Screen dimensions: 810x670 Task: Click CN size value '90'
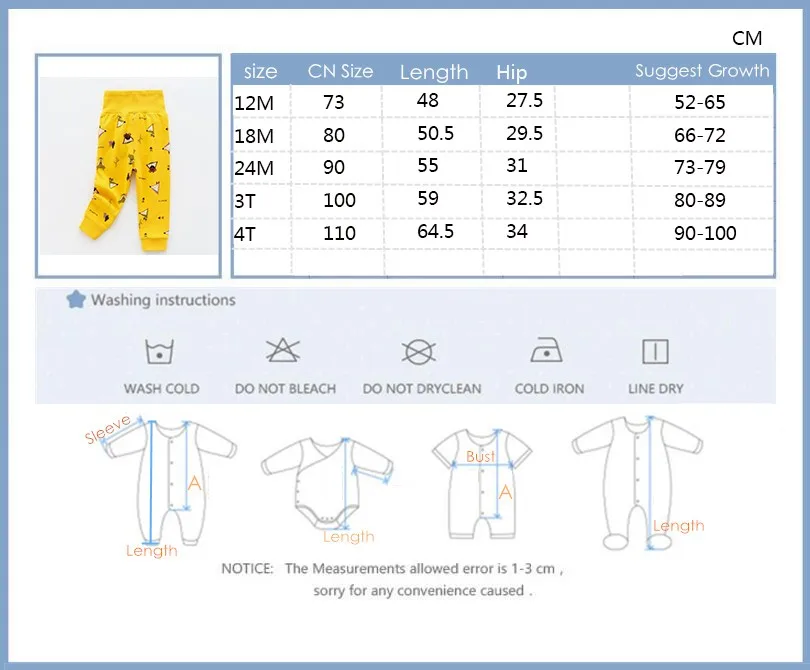tap(334, 167)
